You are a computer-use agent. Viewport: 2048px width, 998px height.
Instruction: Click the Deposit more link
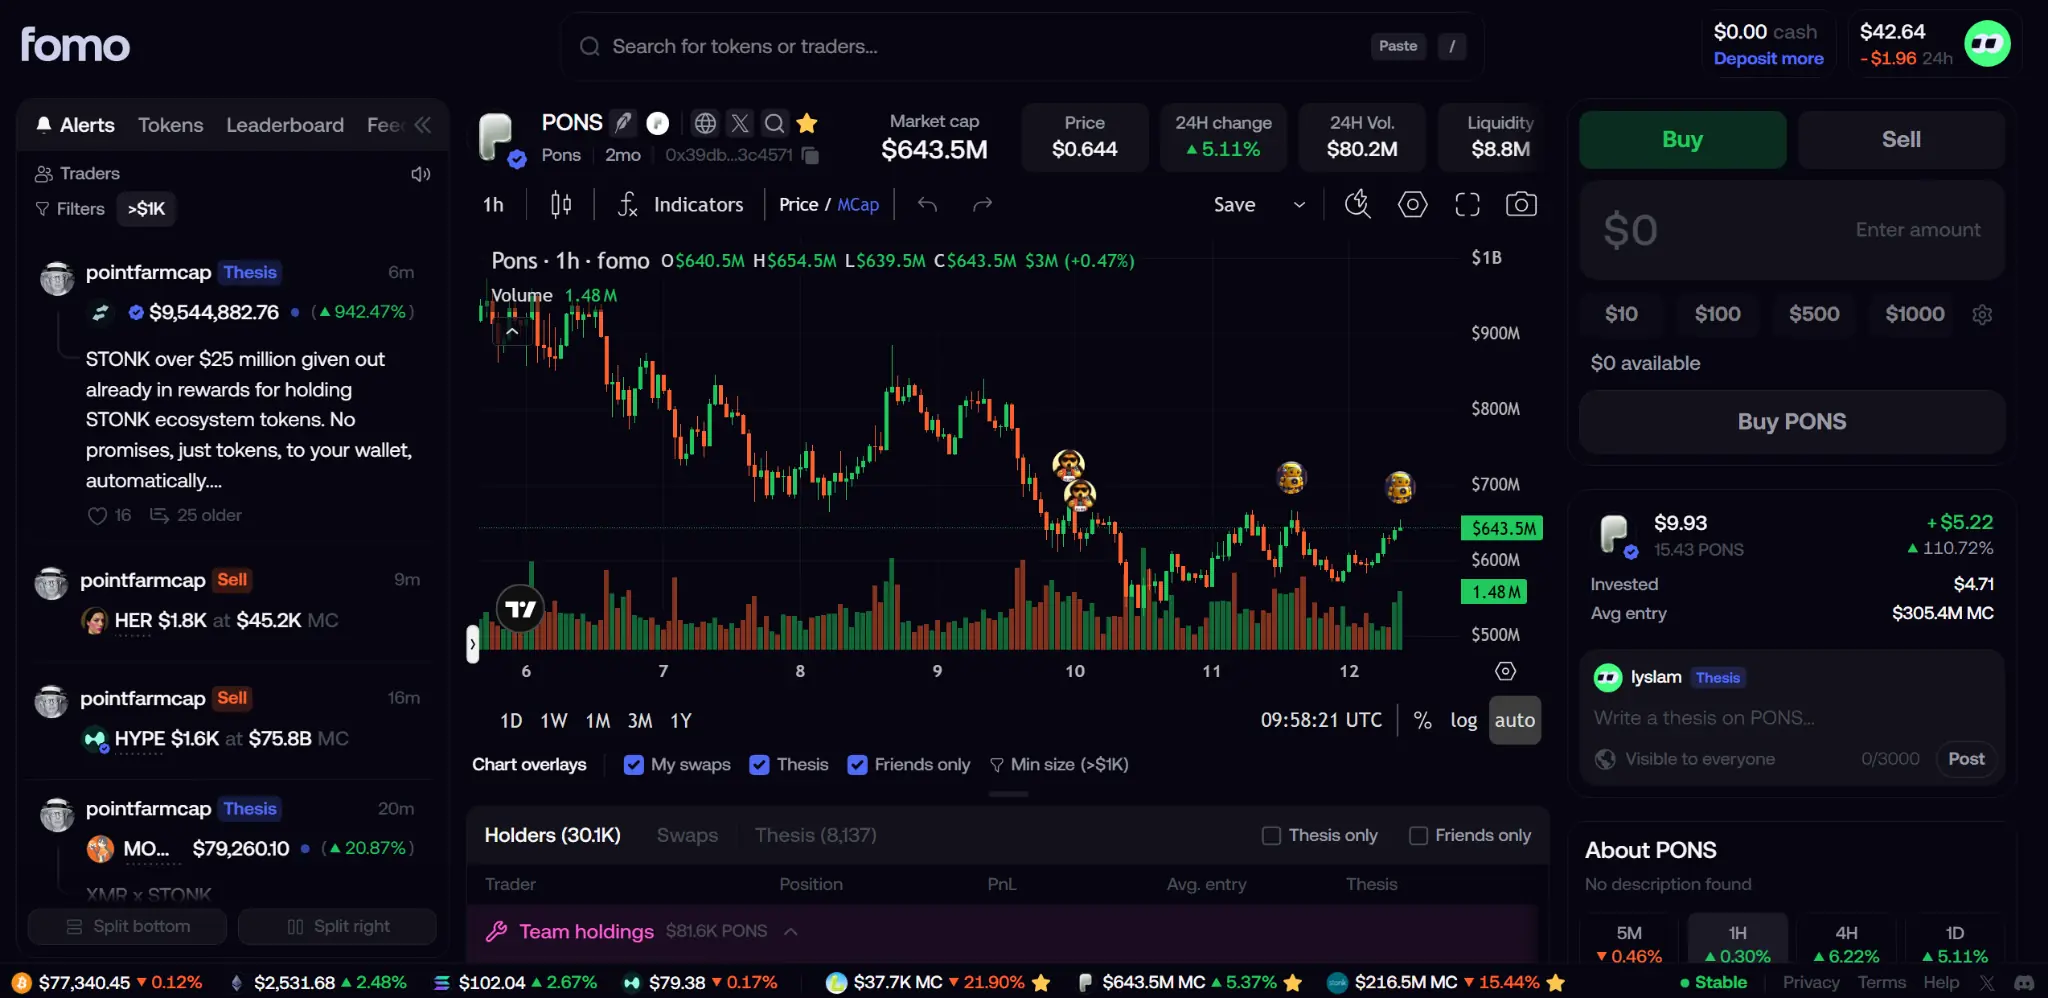point(1768,58)
